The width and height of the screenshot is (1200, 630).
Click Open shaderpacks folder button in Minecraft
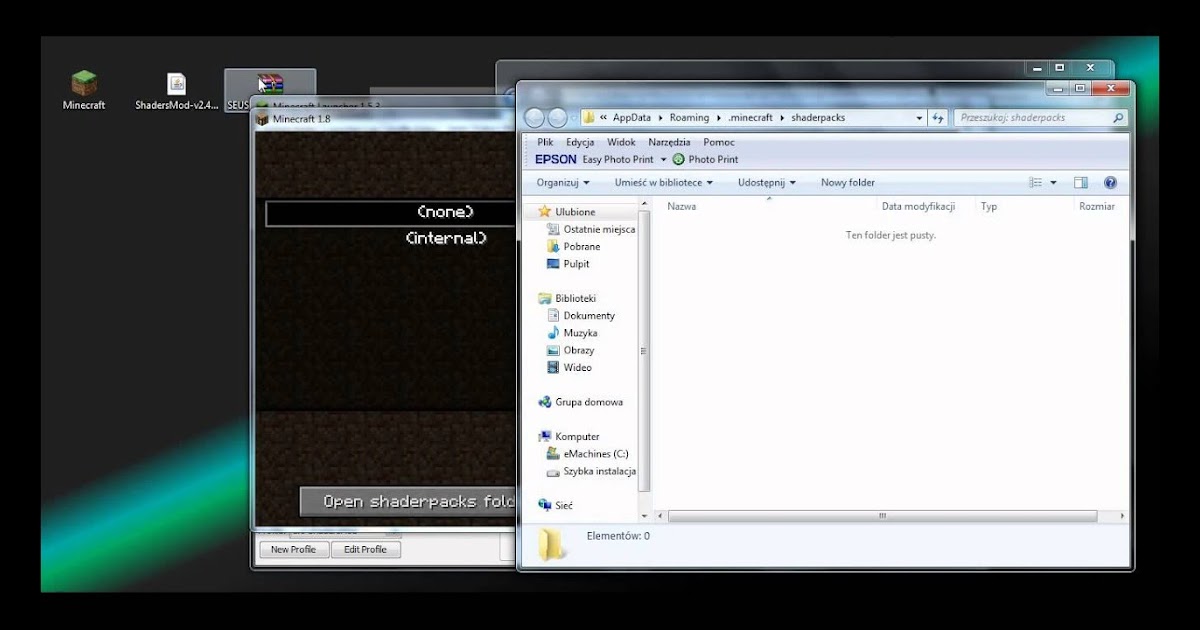tap(408, 501)
